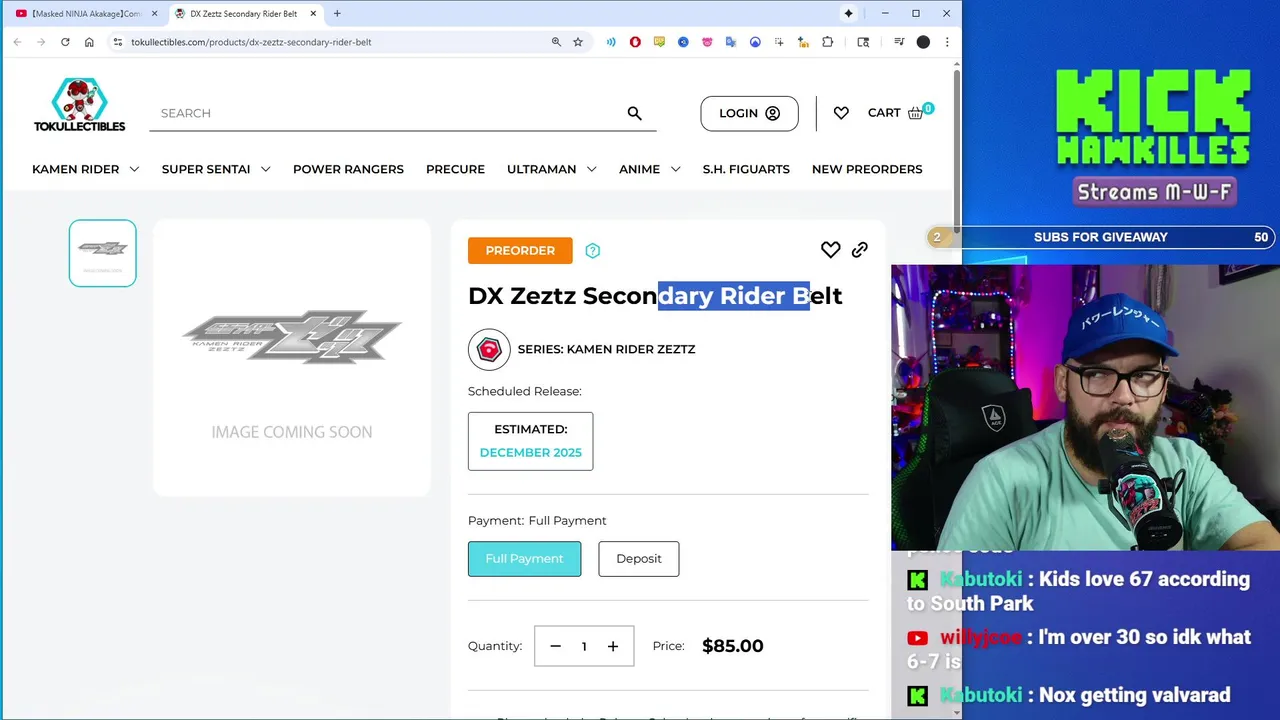Open the Power Rangers category

pos(348,169)
